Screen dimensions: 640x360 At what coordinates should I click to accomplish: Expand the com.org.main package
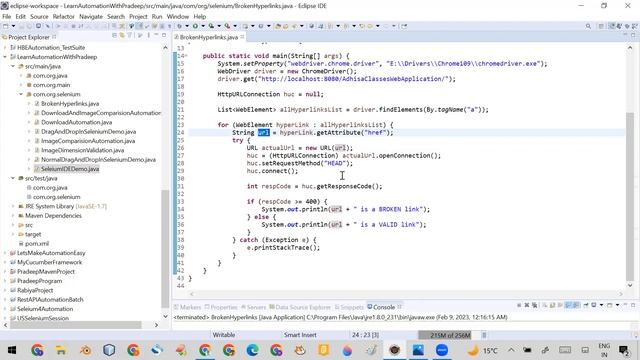tap(21, 85)
